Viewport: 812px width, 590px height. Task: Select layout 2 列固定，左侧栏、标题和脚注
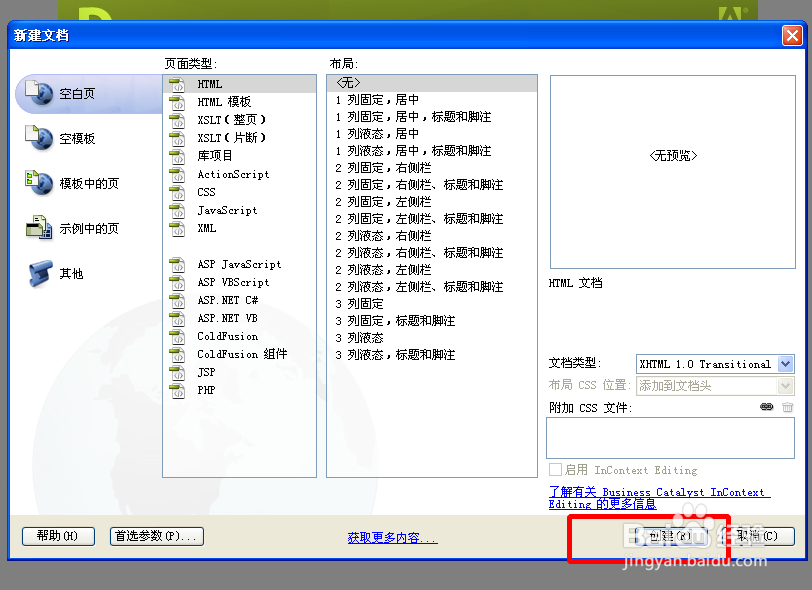click(x=432, y=219)
